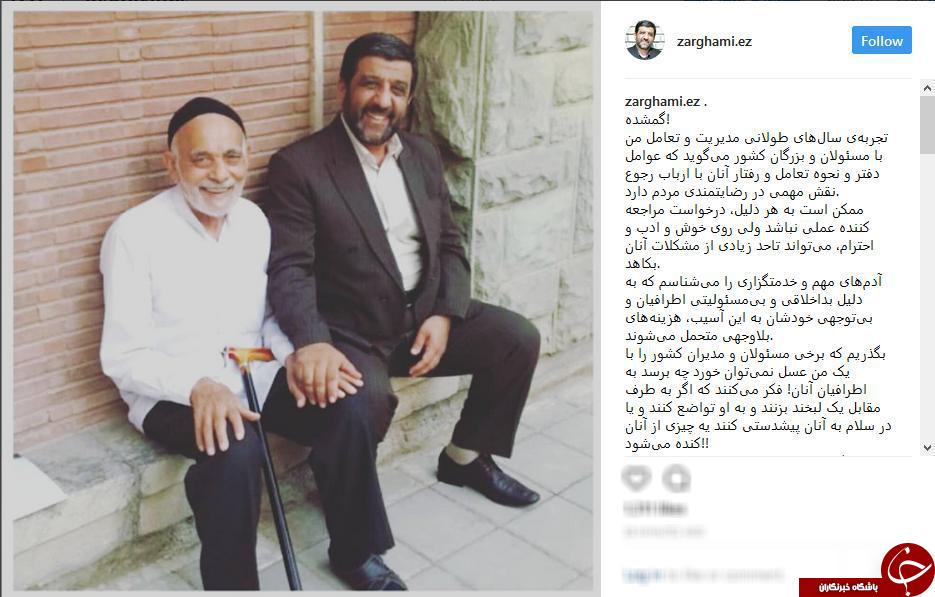The height and width of the screenshot is (597, 935).
Task: Click the scrollbar down arrow in caption panel
Action: pos(927,448)
